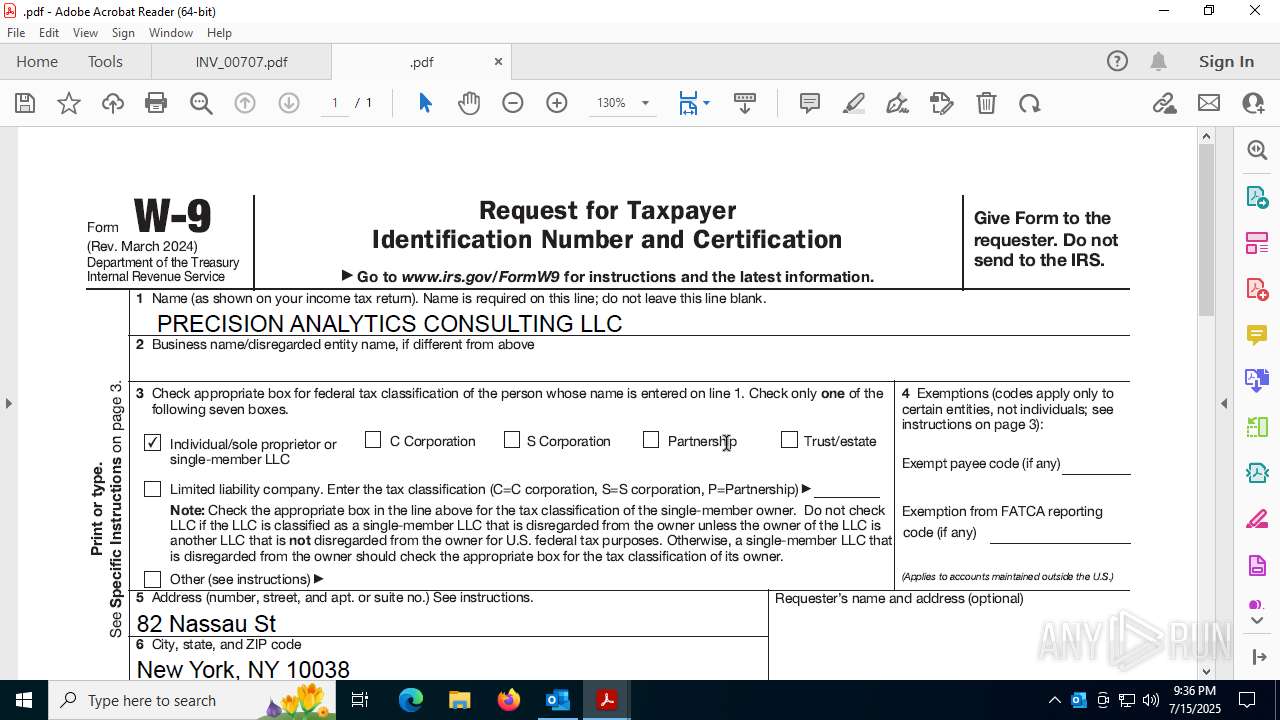Select the highlight text tool
Screen dimensions: 1280x720
tap(854, 103)
